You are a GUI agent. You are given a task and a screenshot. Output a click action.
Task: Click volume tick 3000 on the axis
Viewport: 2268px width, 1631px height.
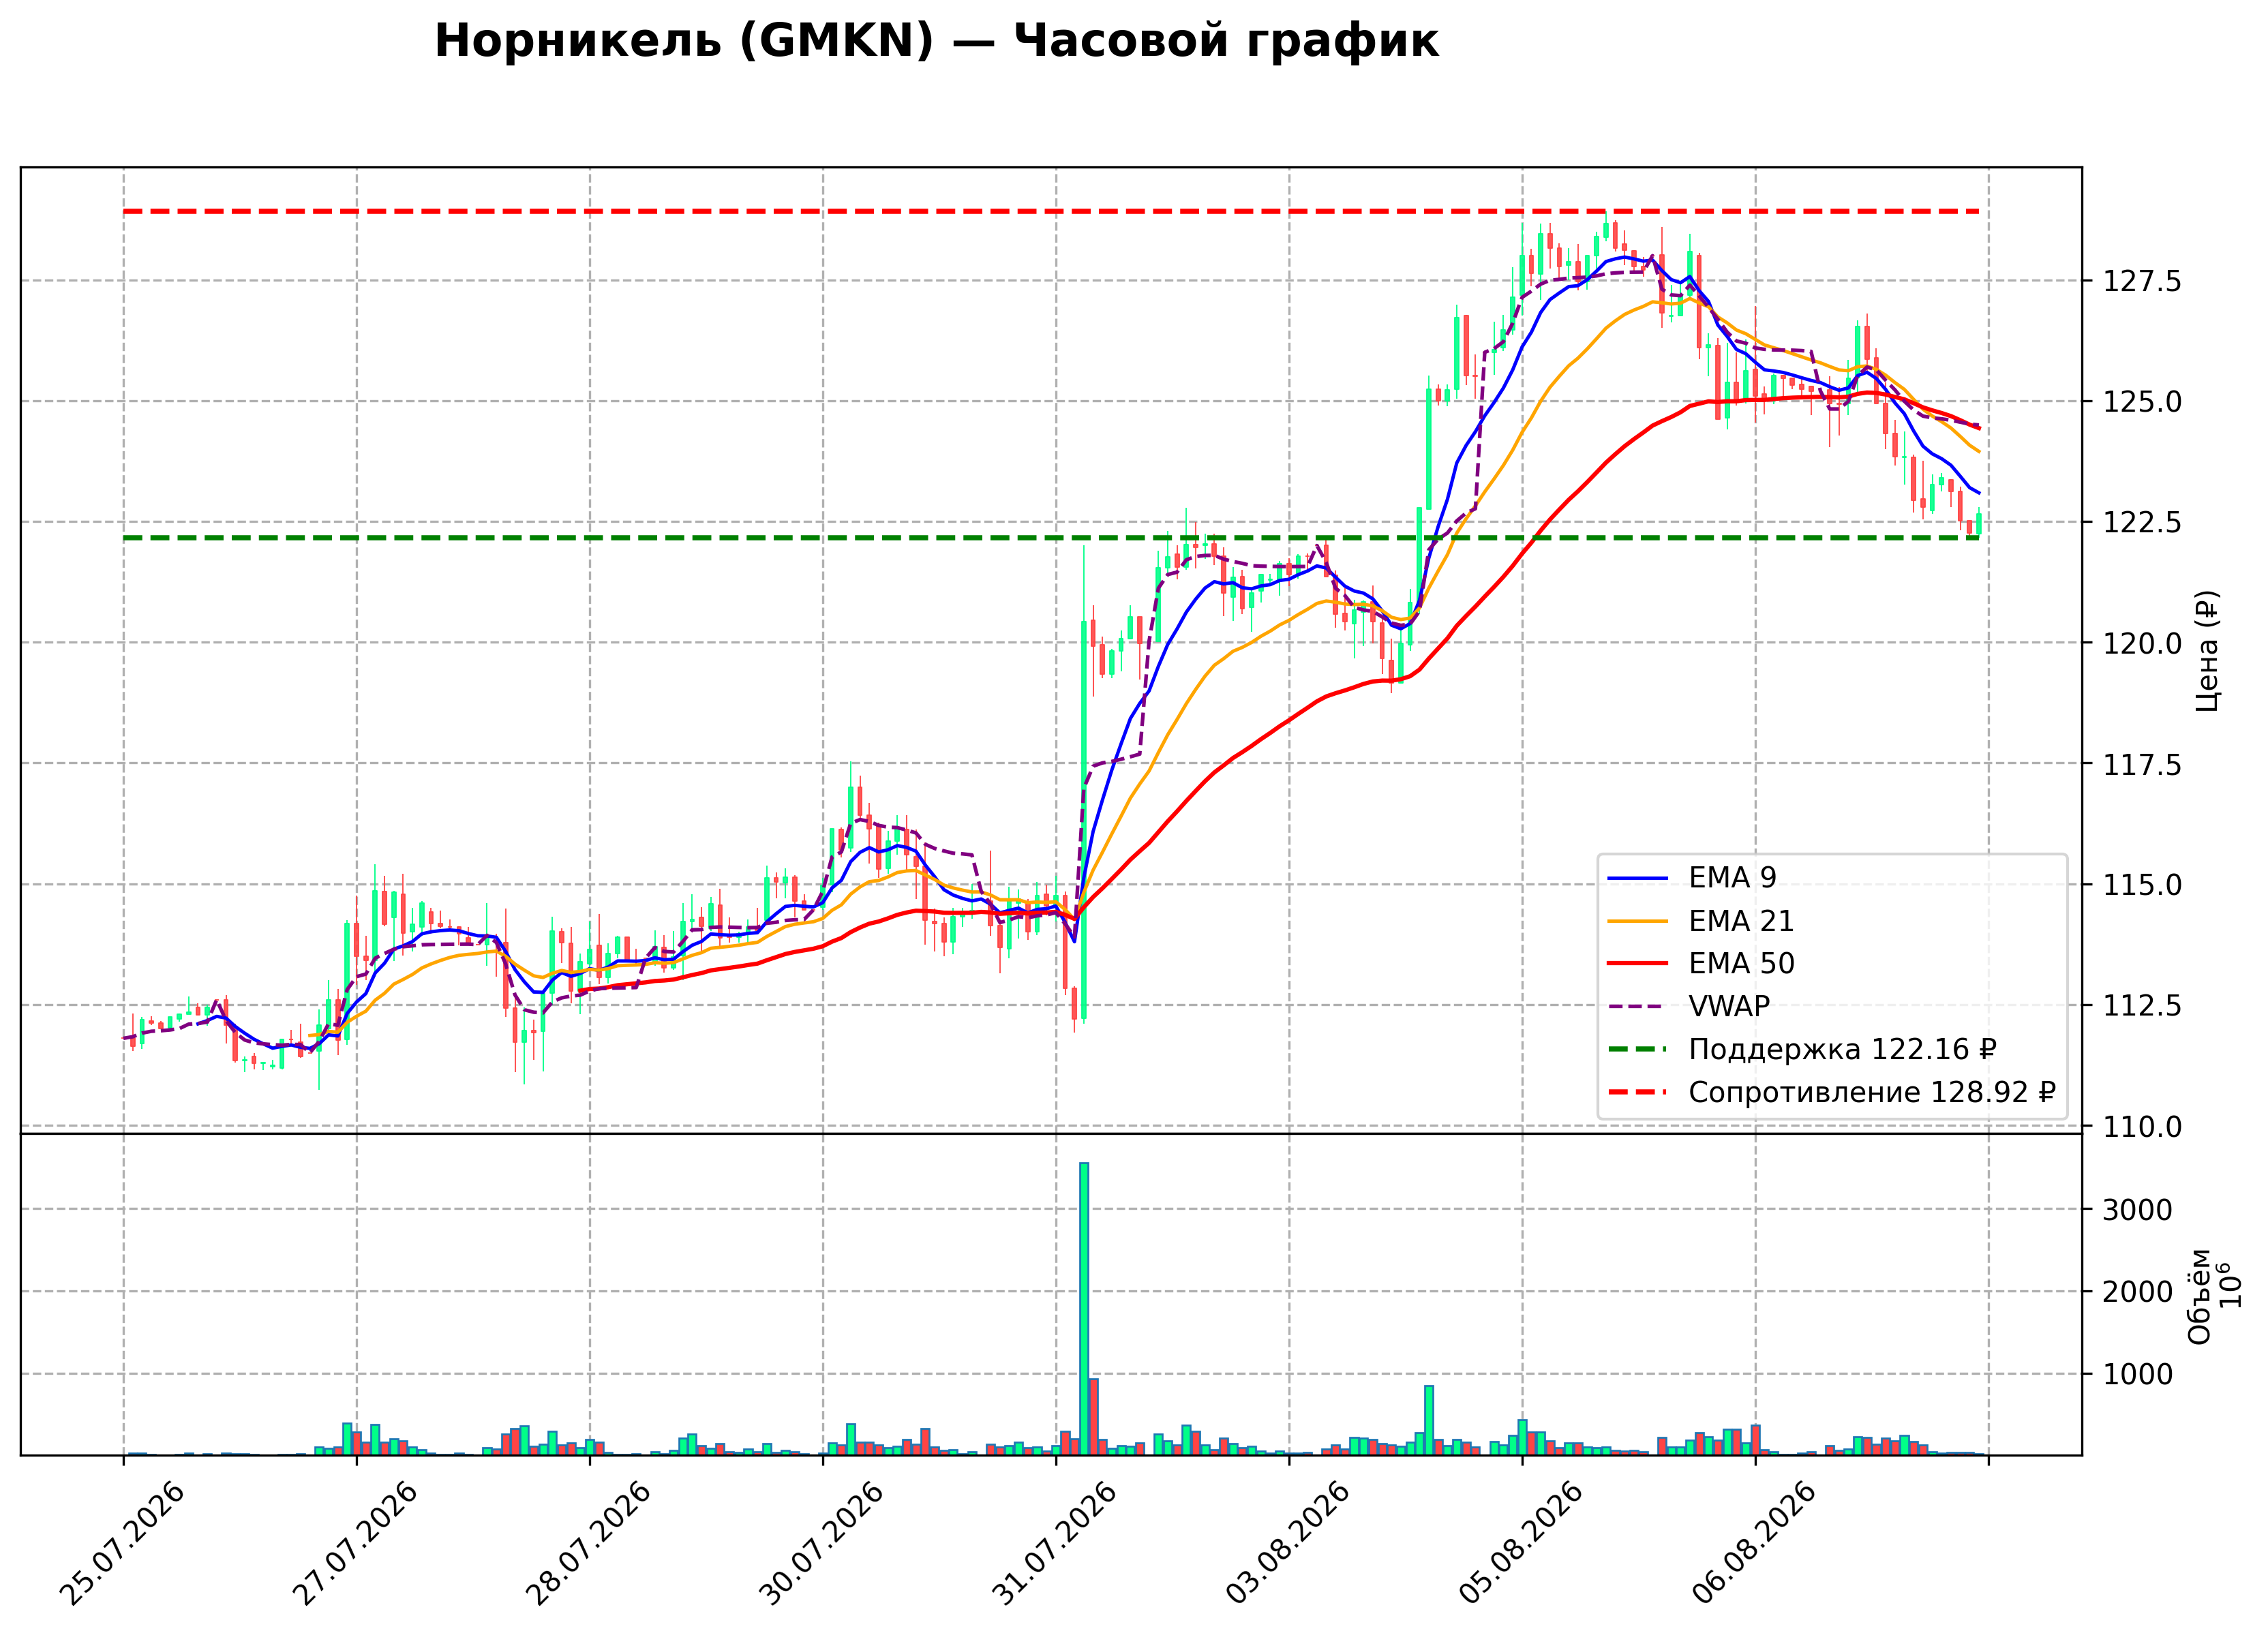point(2137,1210)
